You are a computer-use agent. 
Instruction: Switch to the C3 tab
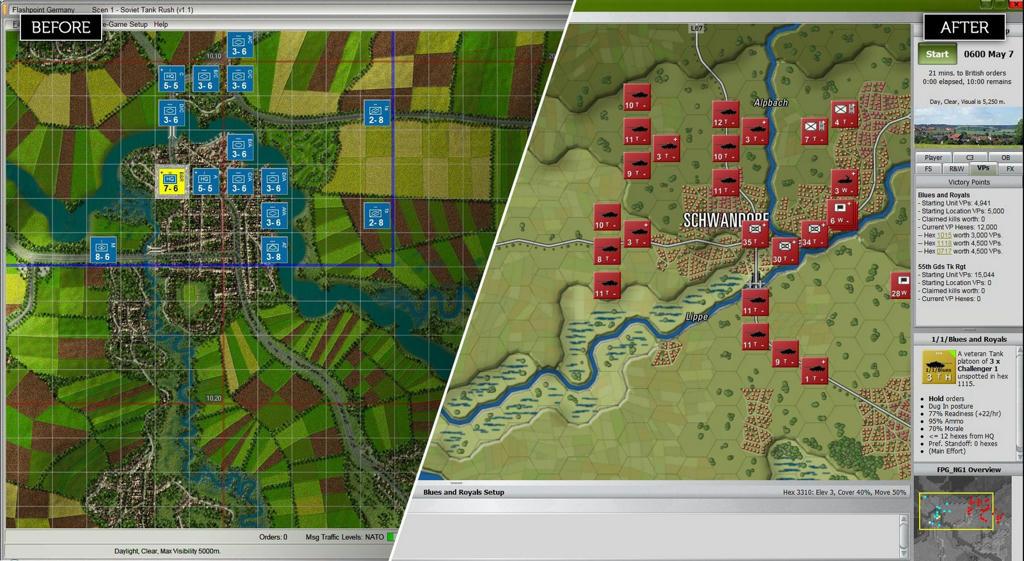[x=970, y=157]
